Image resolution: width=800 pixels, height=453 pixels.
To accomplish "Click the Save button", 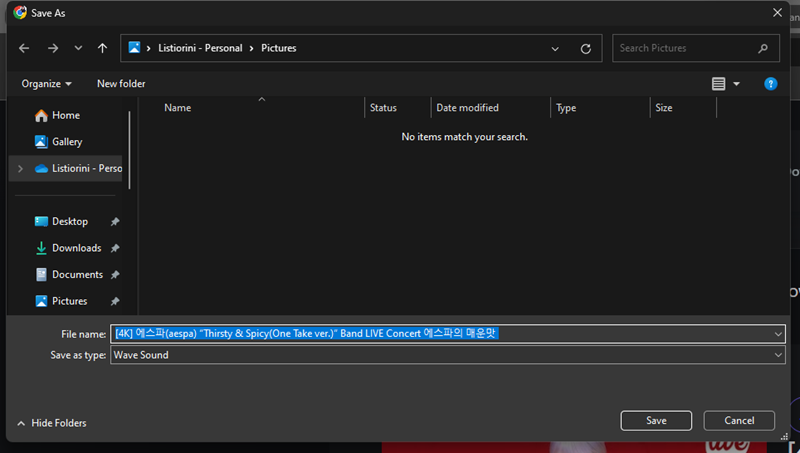I will coord(656,421).
